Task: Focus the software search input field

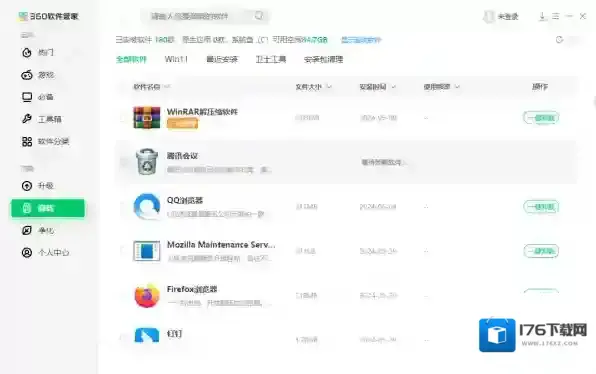Action: (204, 16)
